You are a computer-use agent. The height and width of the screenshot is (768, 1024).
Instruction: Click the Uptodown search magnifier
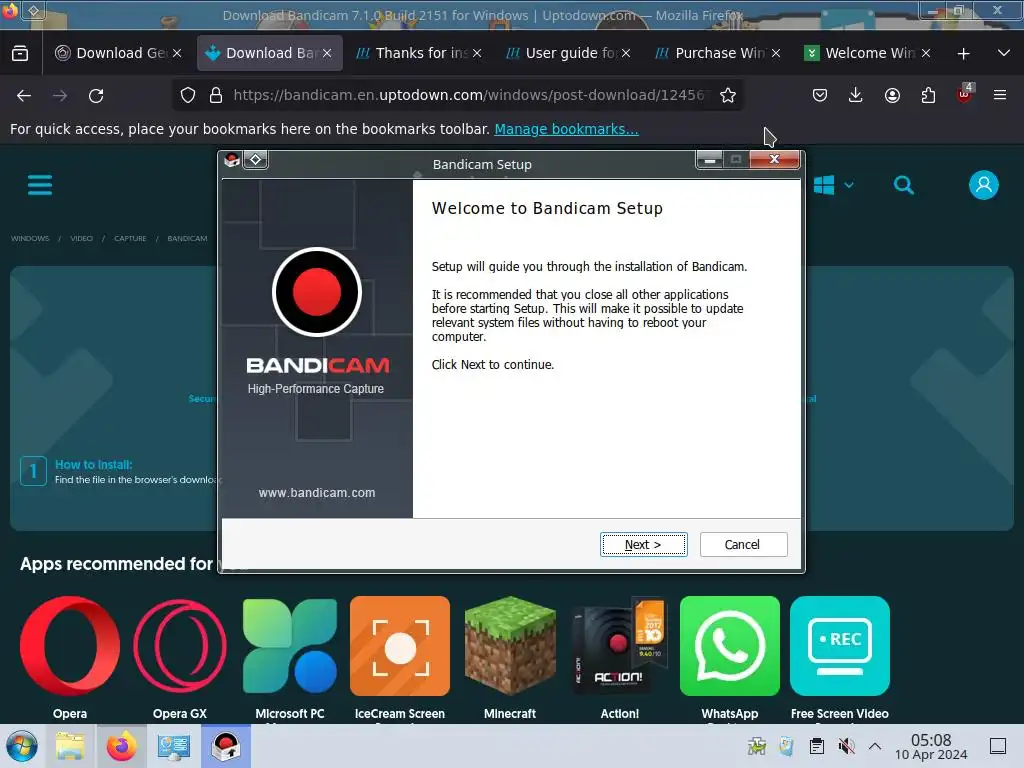point(904,185)
